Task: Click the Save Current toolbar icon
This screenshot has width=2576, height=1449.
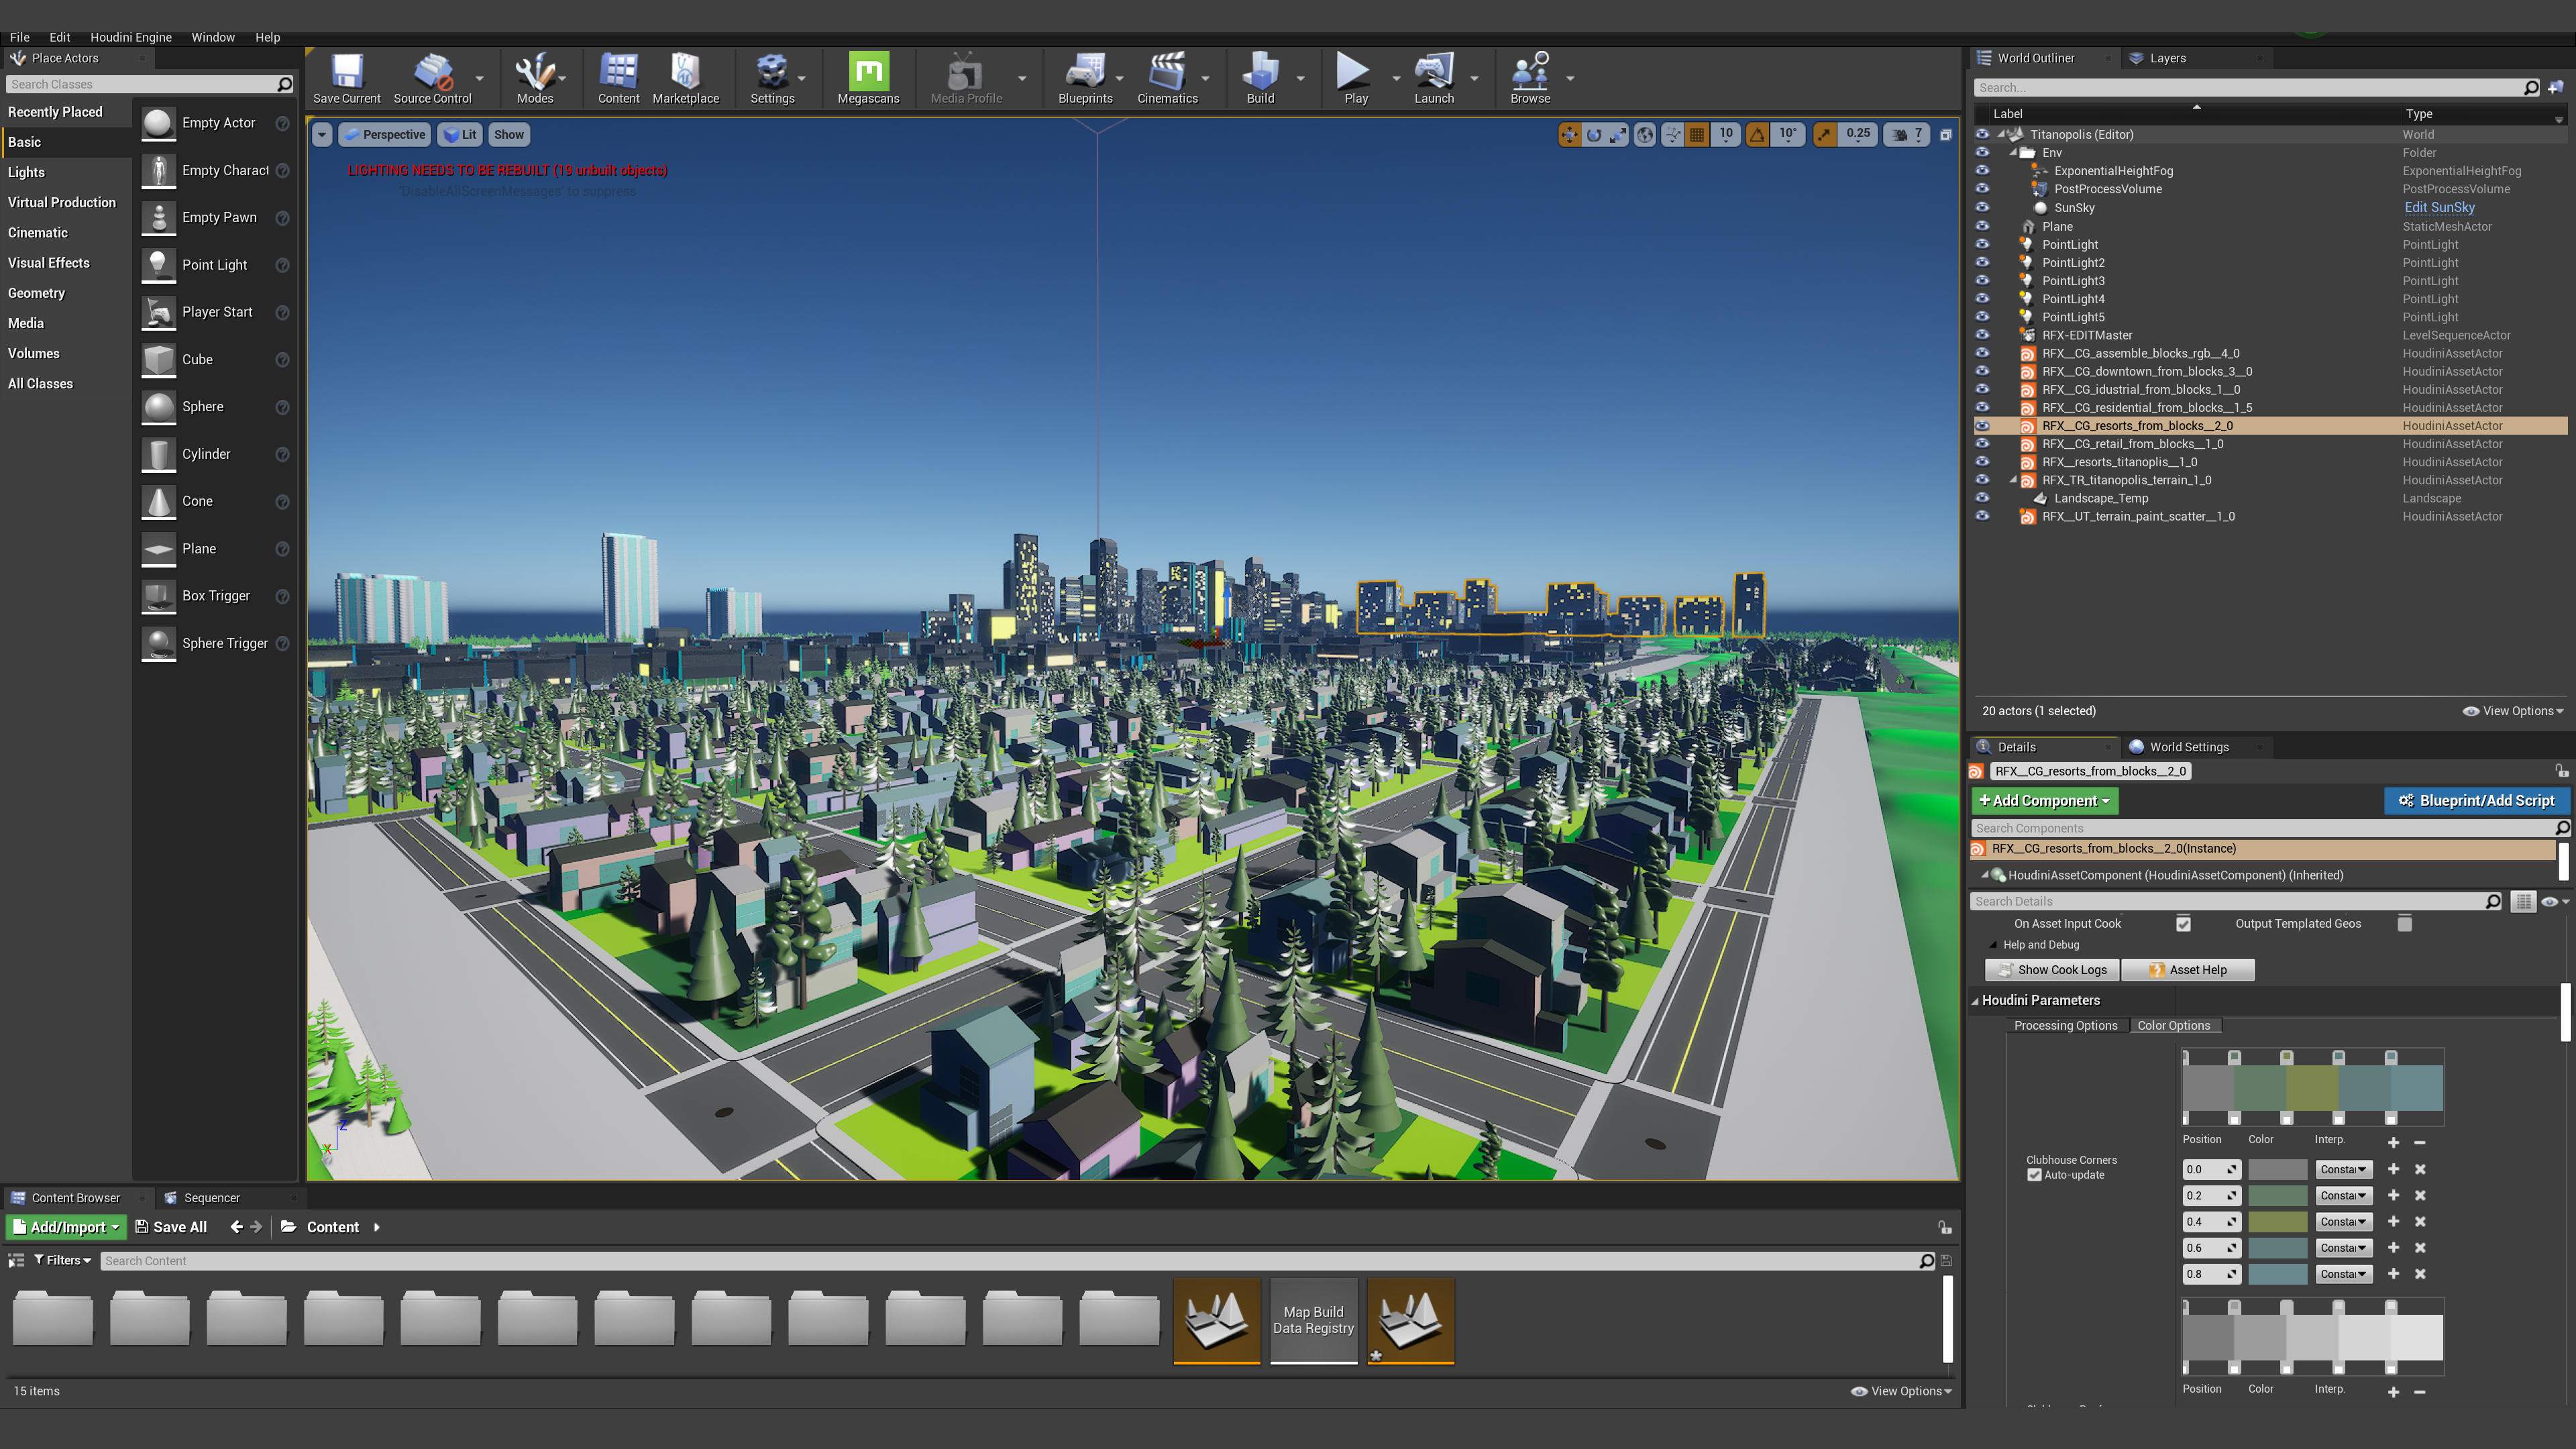Action: 346,78
